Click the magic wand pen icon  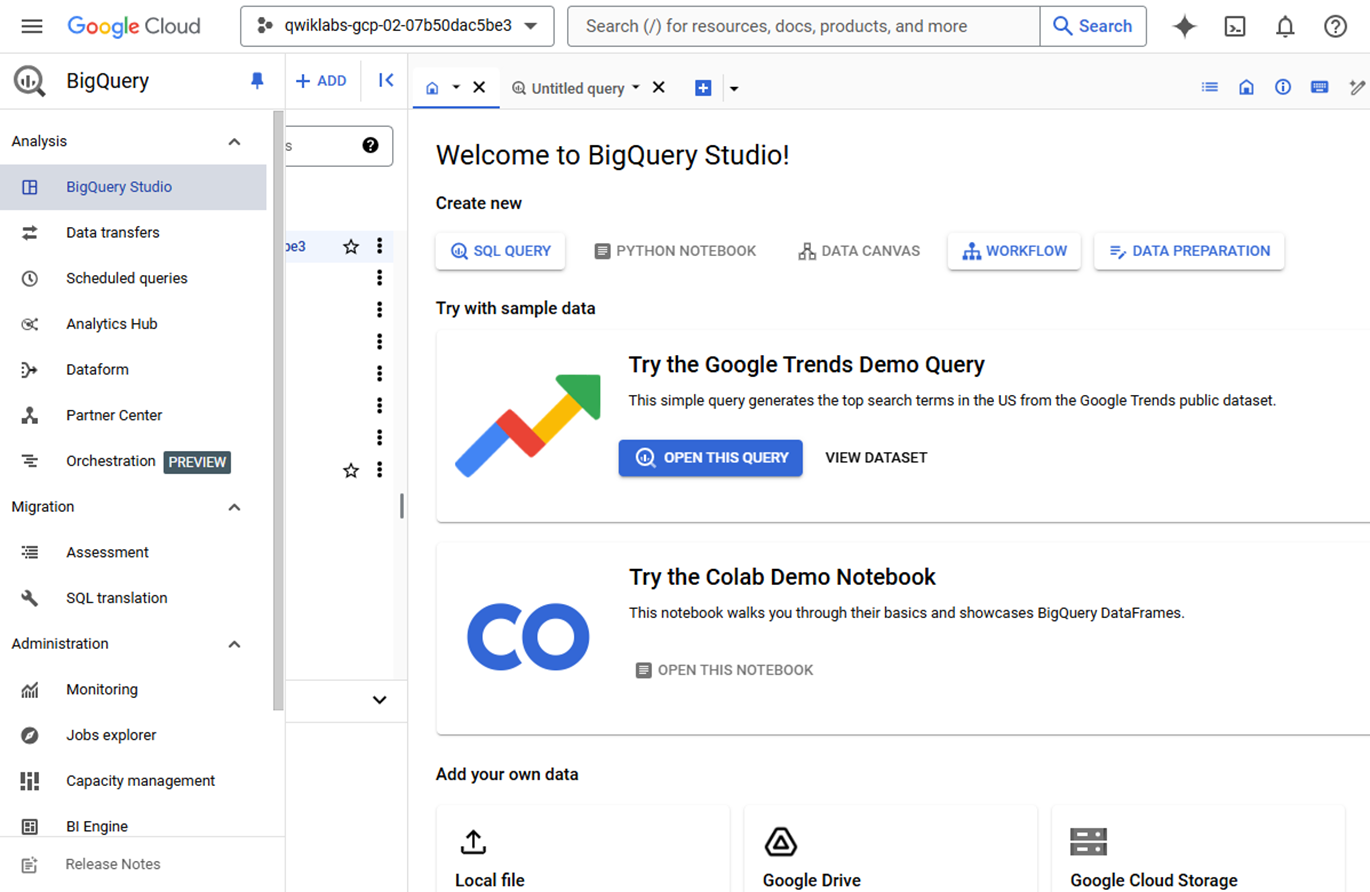click(x=1357, y=87)
